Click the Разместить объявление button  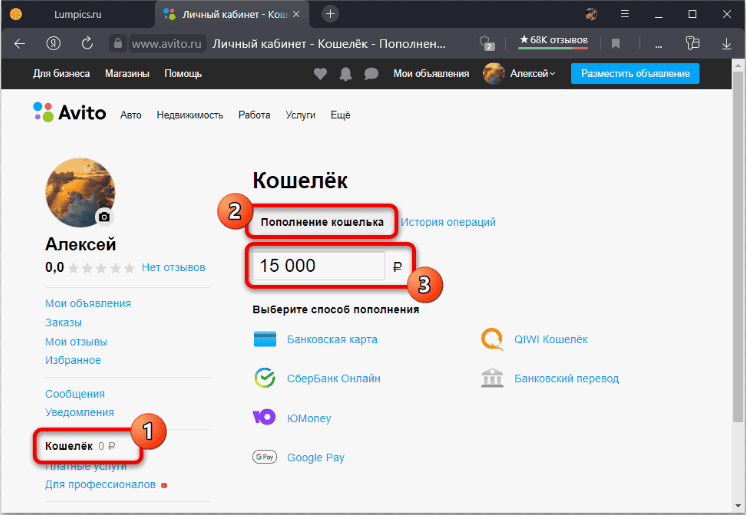click(635, 74)
